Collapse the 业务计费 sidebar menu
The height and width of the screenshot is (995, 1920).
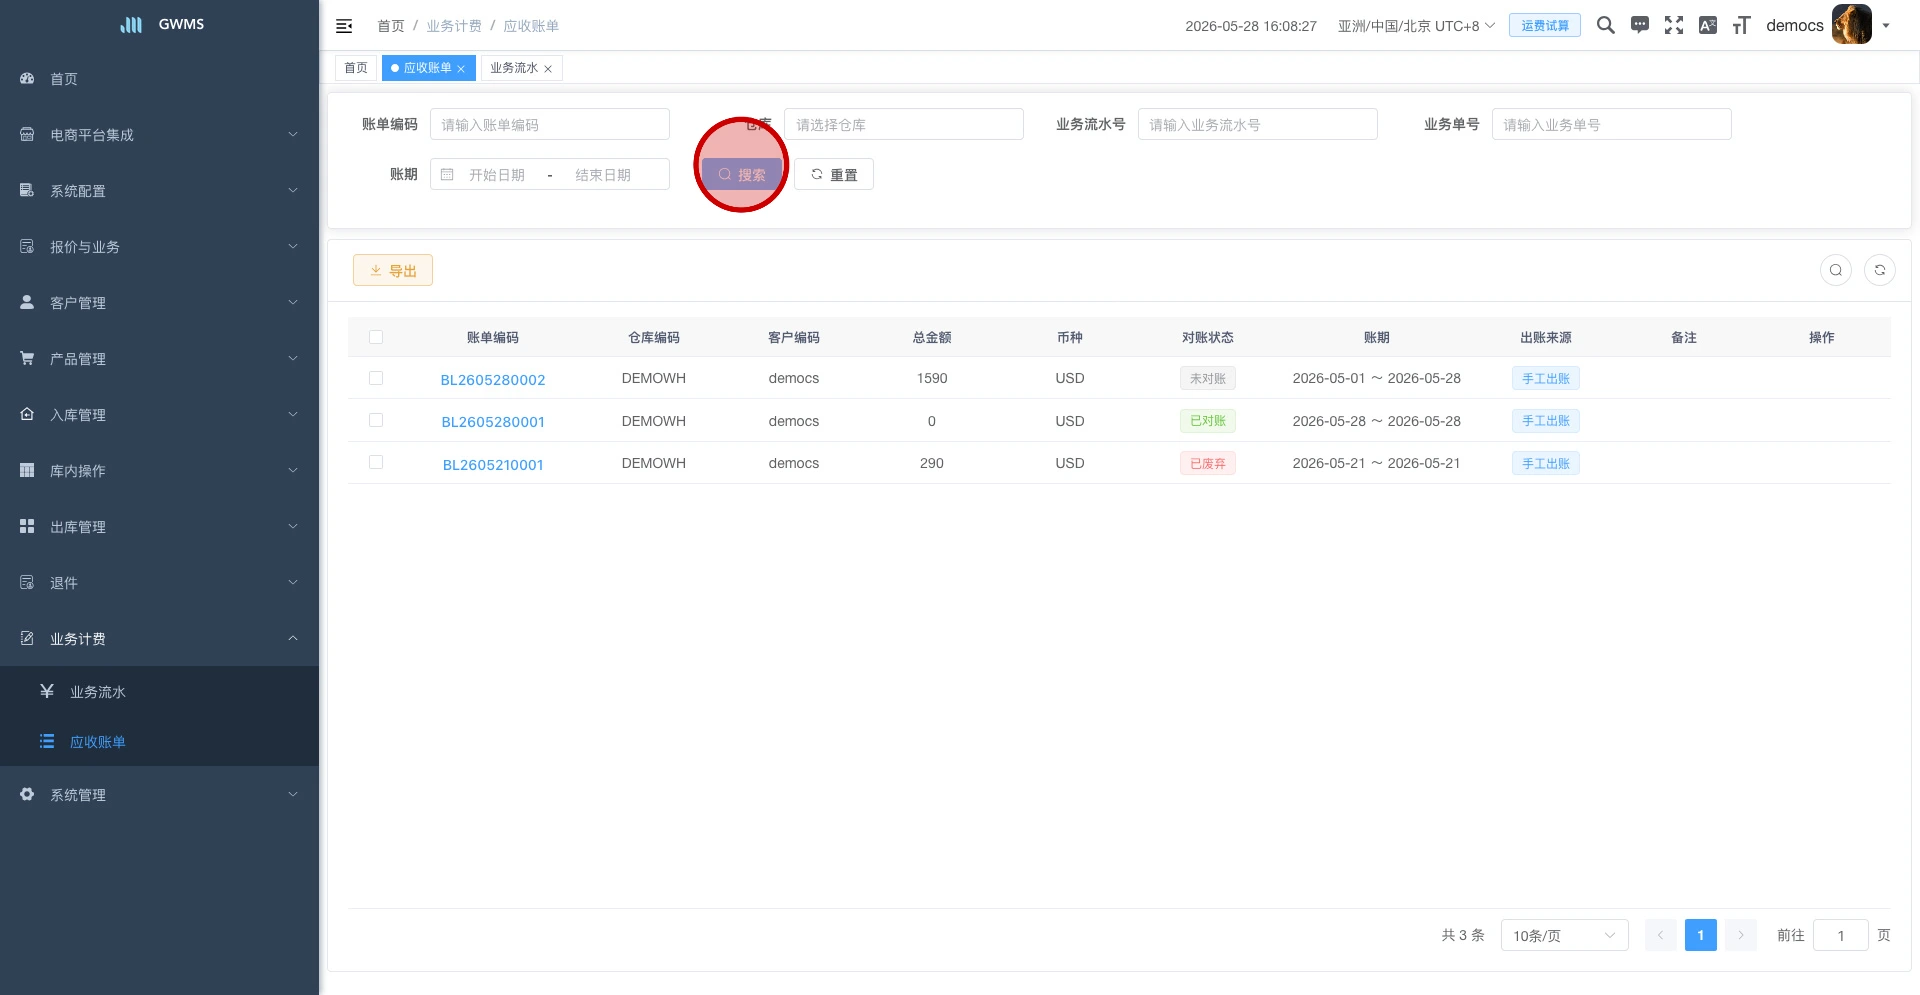(160, 639)
